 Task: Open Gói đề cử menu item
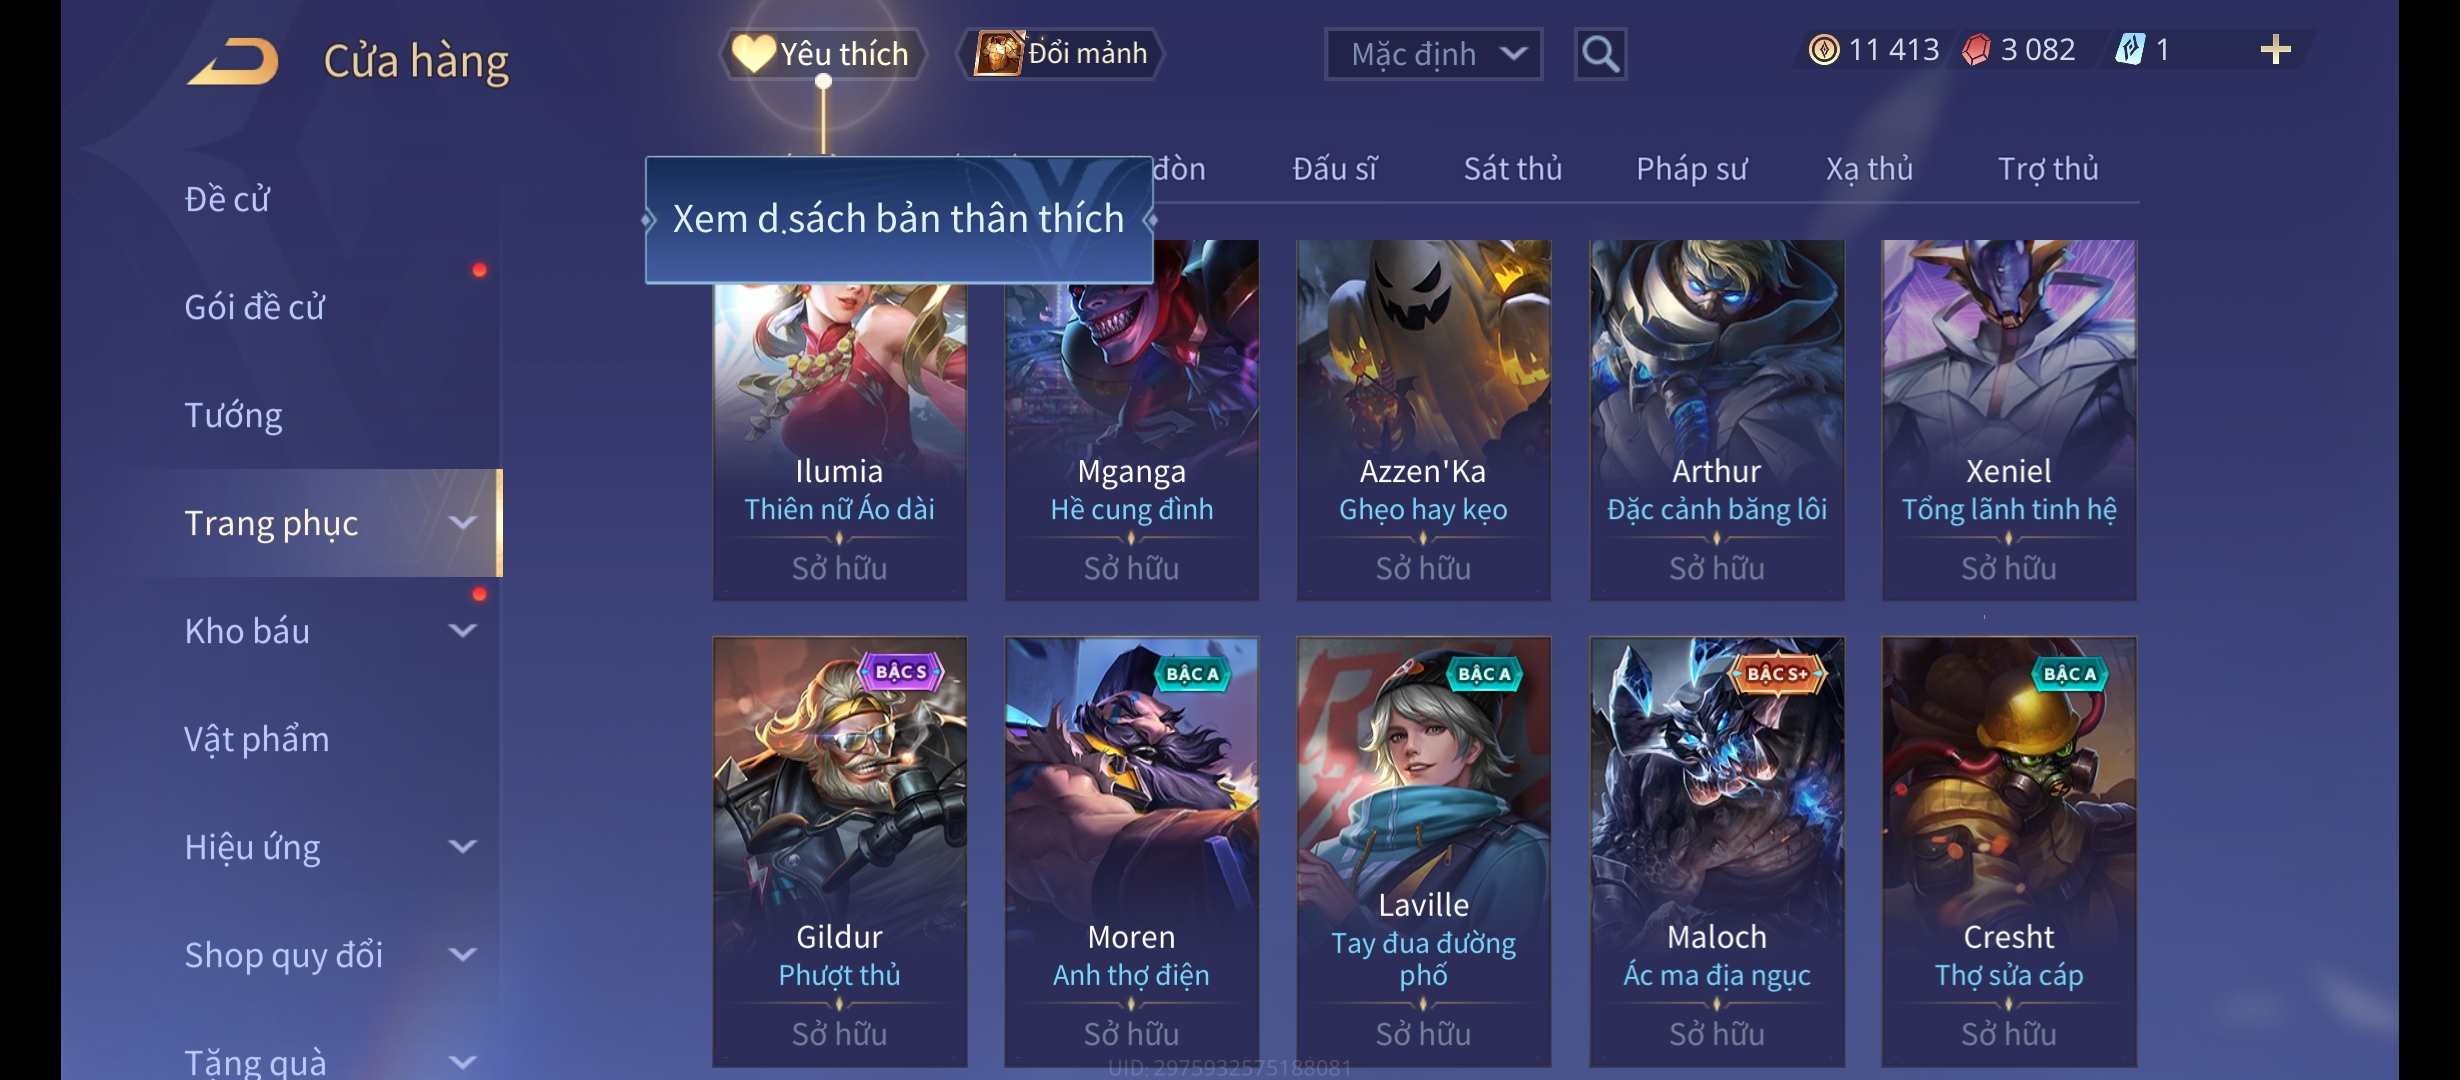(x=254, y=307)
